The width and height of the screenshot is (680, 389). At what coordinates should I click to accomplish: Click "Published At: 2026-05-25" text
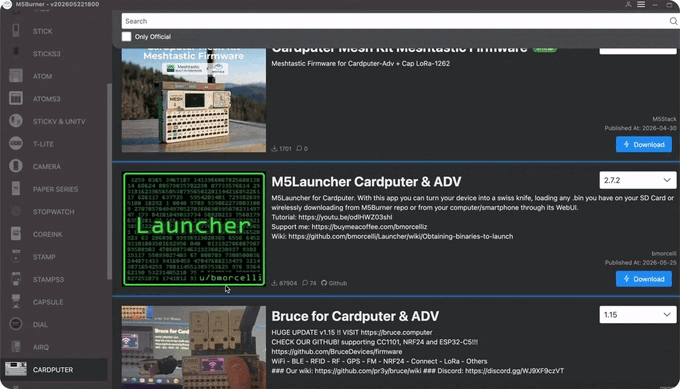641,262
